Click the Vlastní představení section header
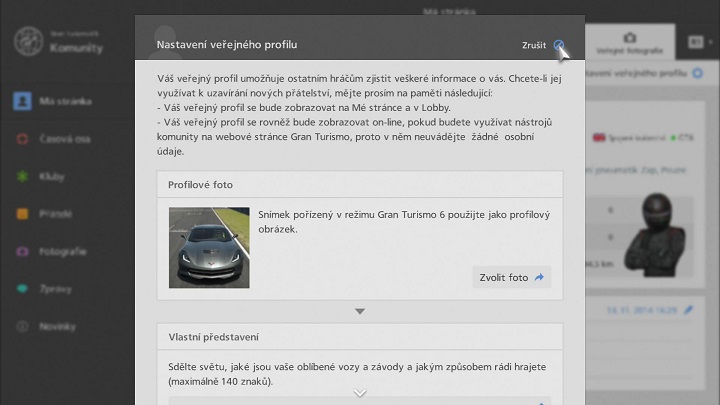This screenshot has height=405, width=720. pyautogui.click(x=360, y=337)
